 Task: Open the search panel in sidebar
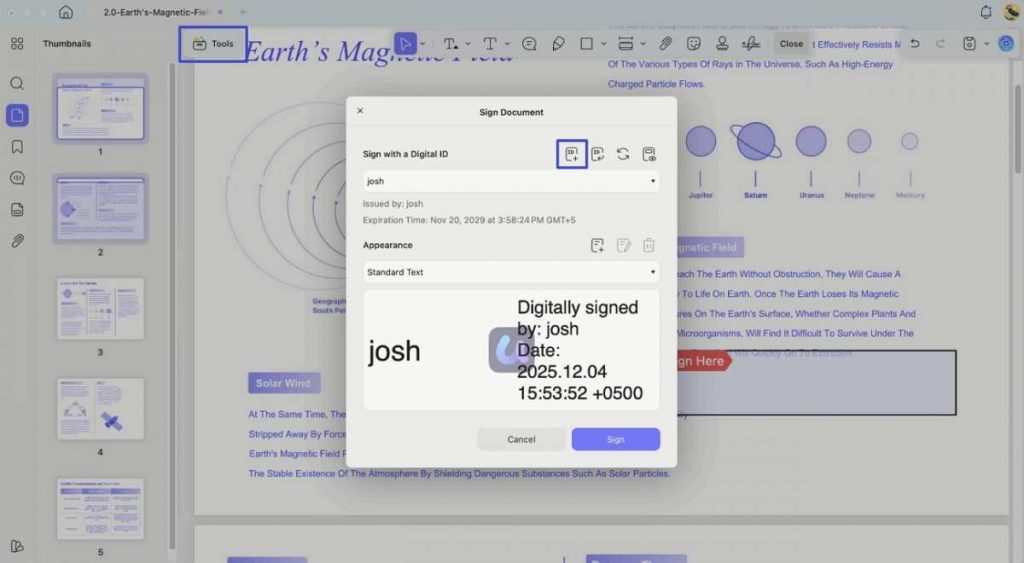pos(17,83)
